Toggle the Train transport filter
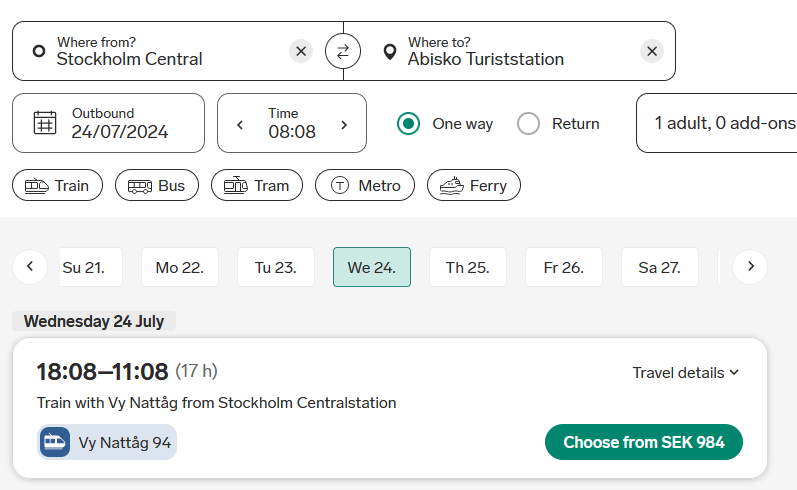 coord(57,185)
